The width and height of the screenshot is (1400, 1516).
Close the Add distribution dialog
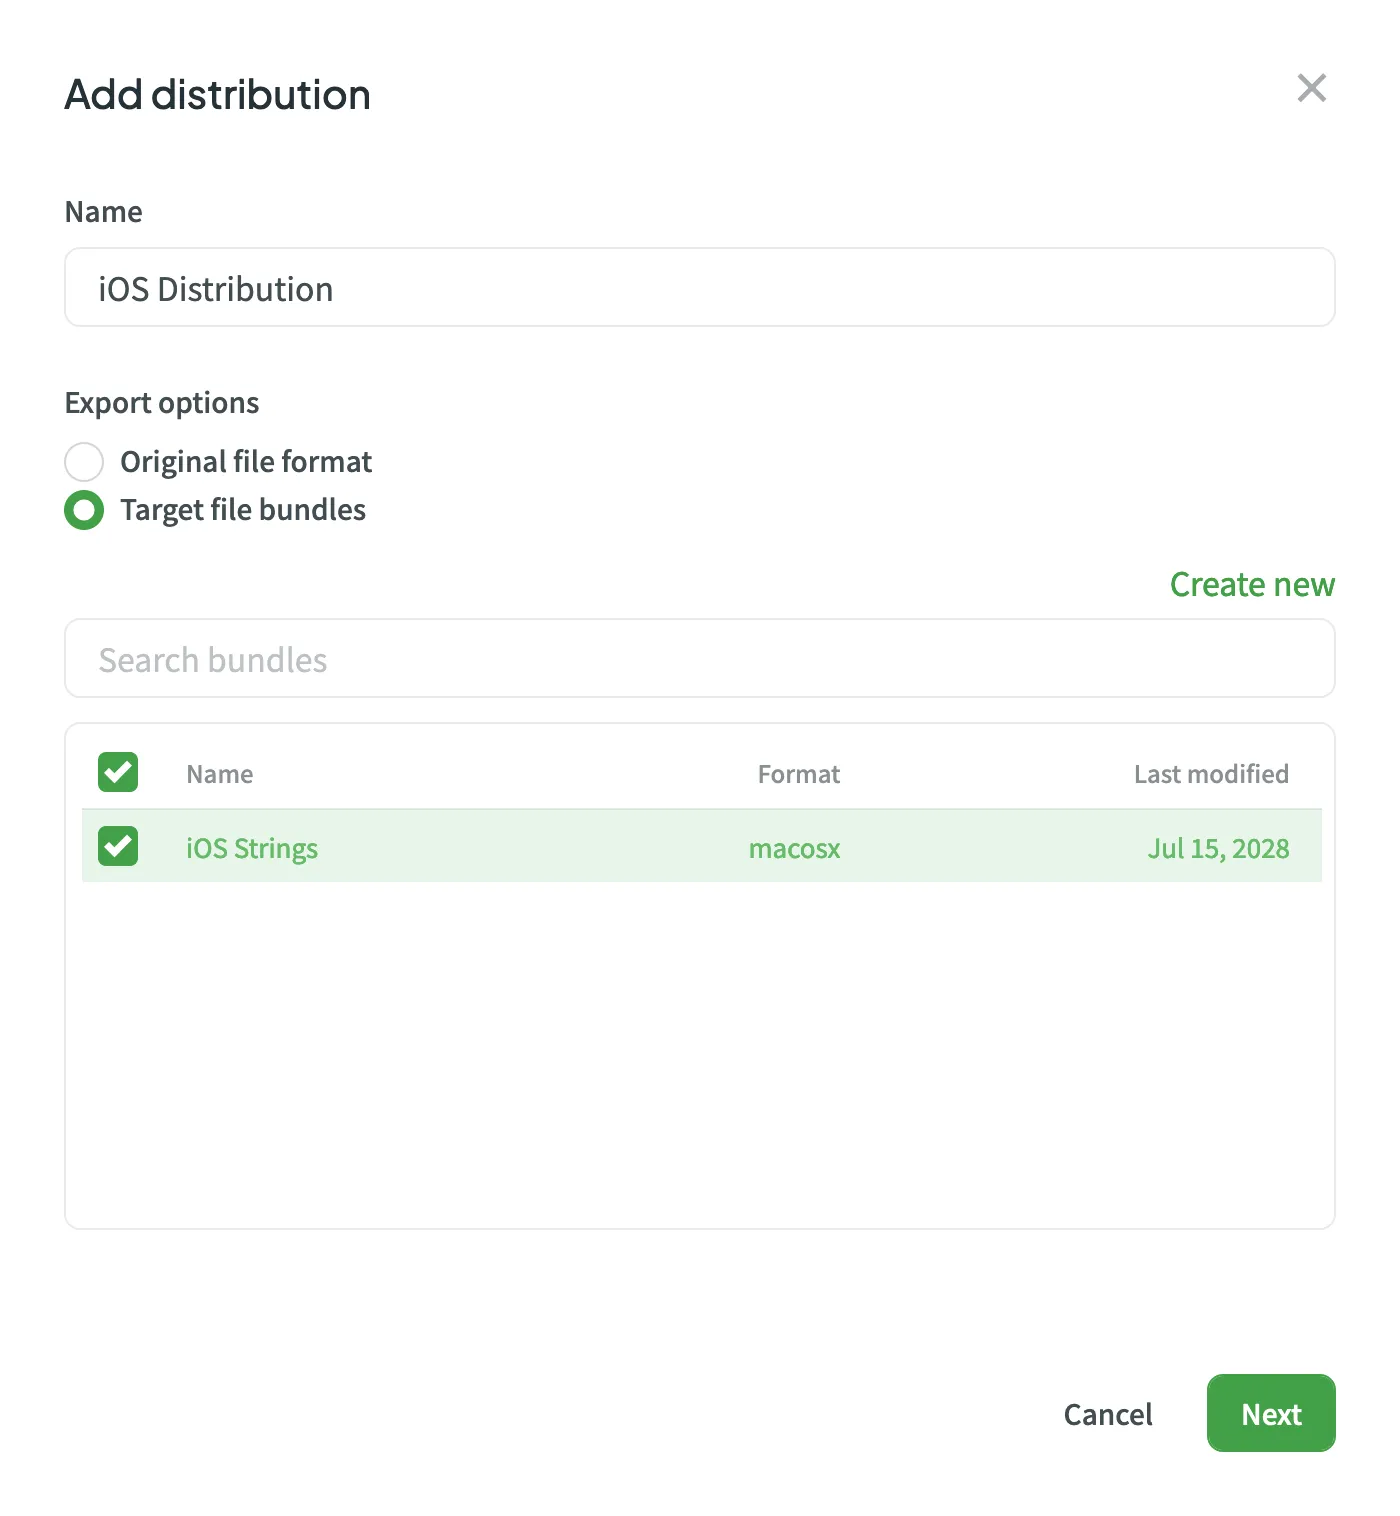tap(1311, 89)
